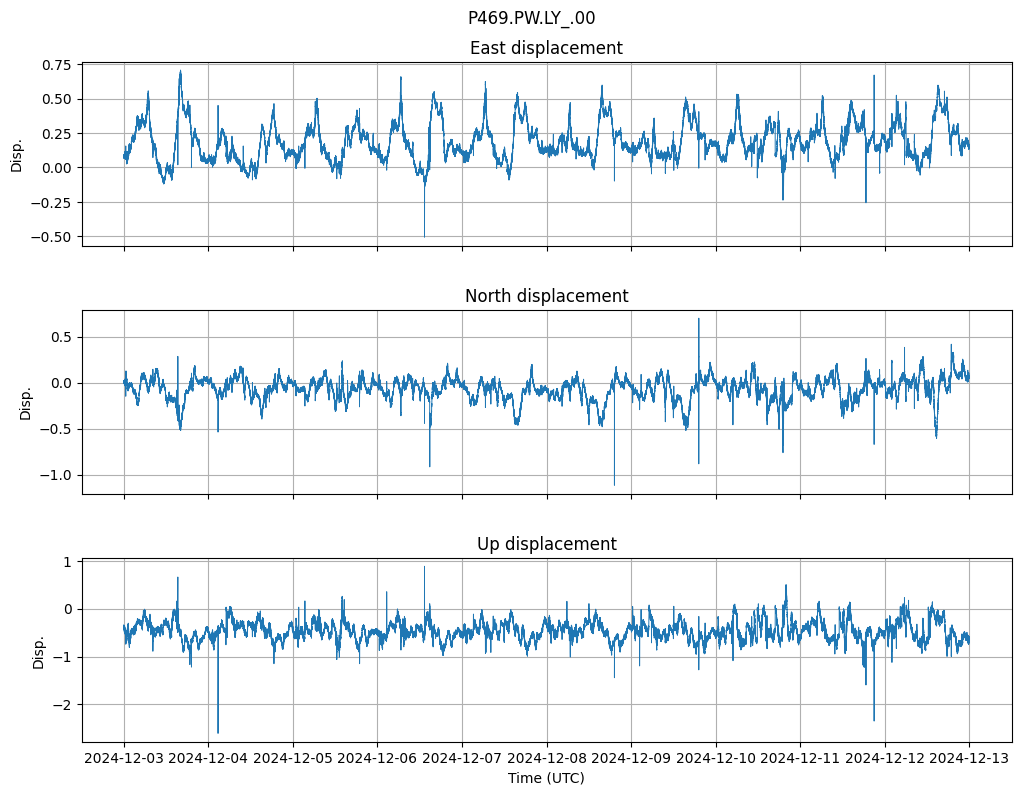
Task: Click the North plot's Disp. y-axis label
Action: click(x=26, y=402)
